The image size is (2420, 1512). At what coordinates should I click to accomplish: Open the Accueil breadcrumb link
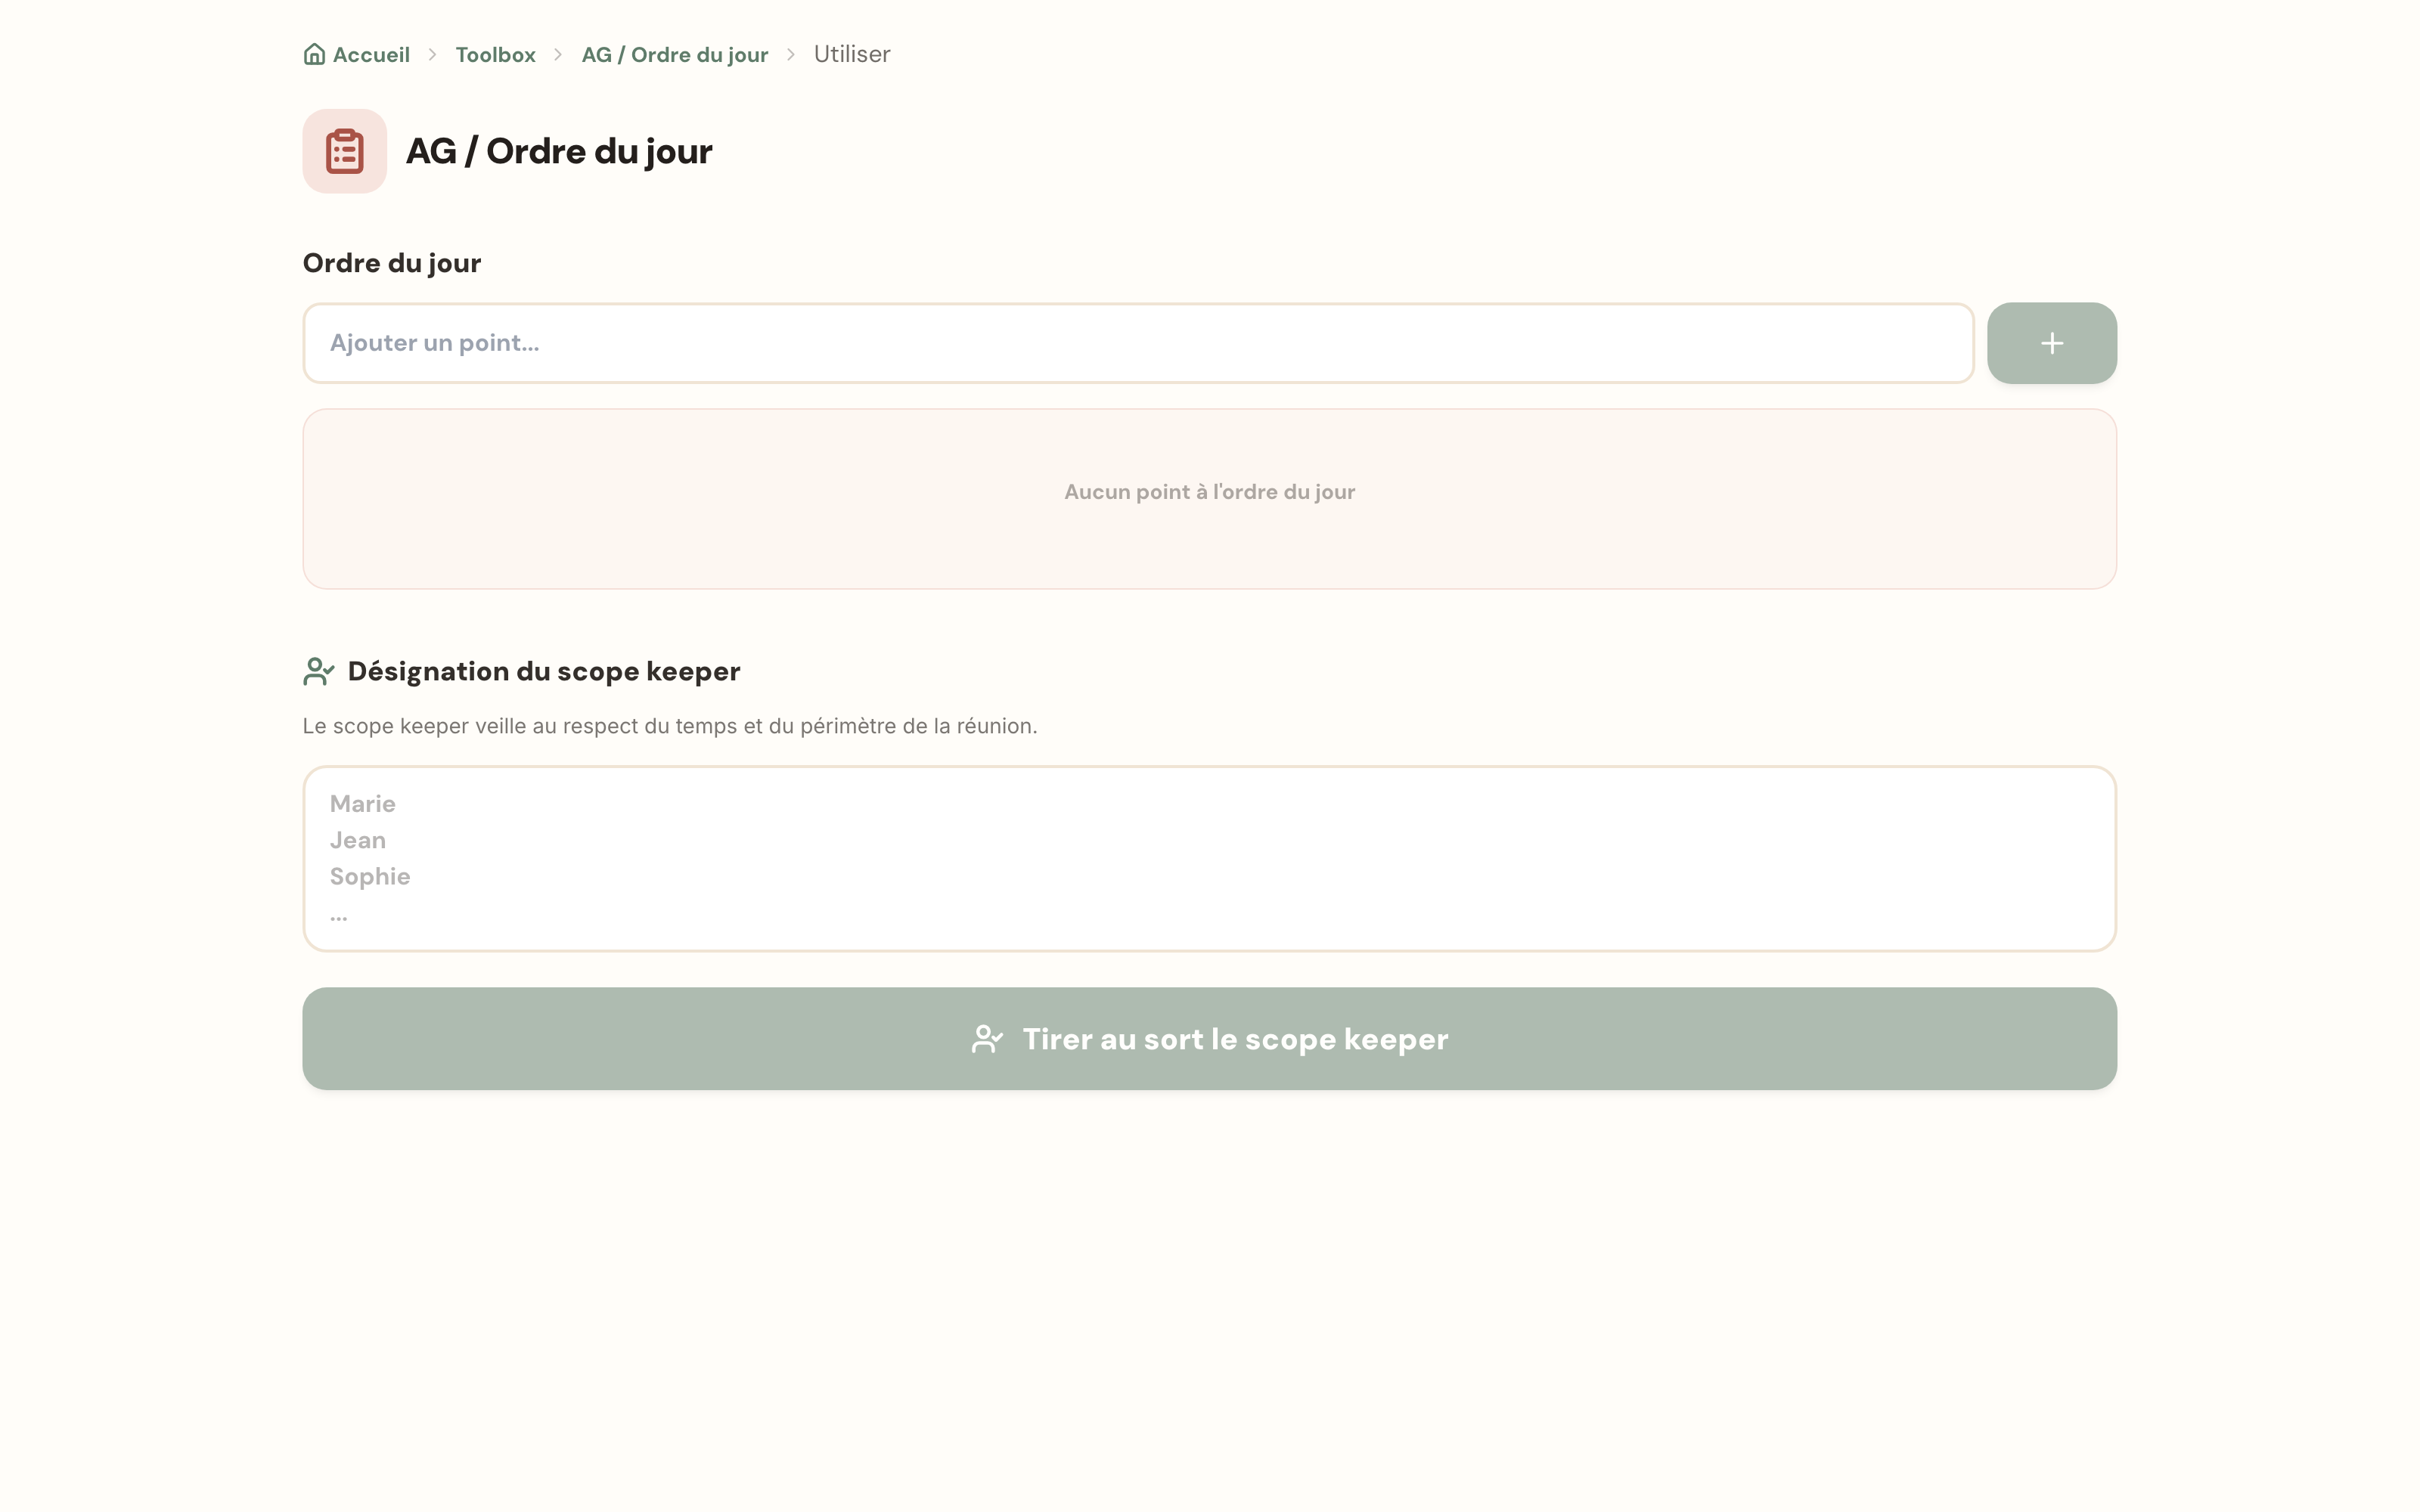pyautogui.click(x=357, y=54)
